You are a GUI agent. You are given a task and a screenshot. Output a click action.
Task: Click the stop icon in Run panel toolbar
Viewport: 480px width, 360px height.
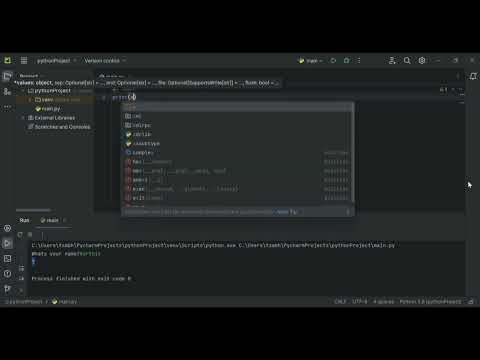point(30,235)
